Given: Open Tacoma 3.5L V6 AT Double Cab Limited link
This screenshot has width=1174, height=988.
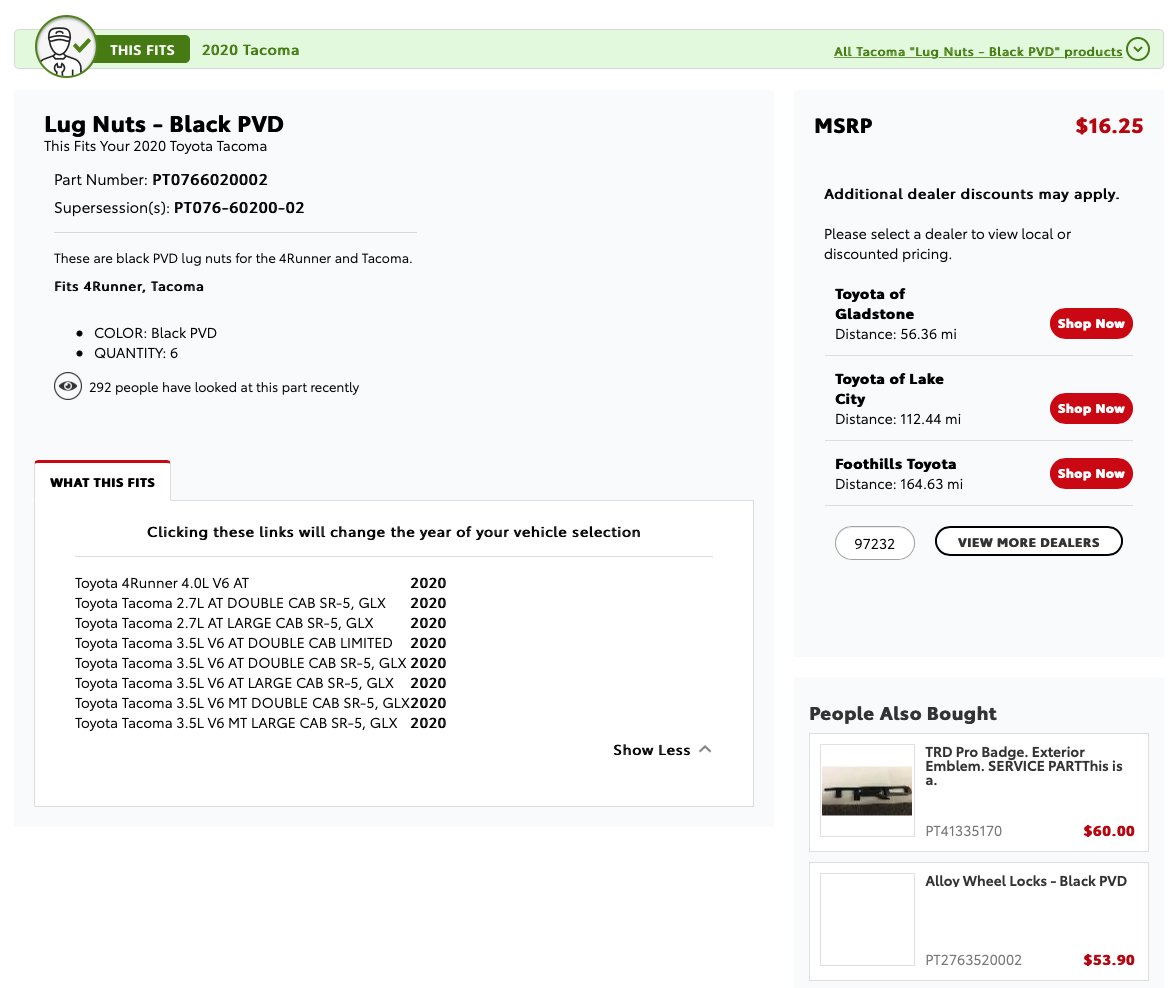Looking at the screenshot, I should [234, 643].
